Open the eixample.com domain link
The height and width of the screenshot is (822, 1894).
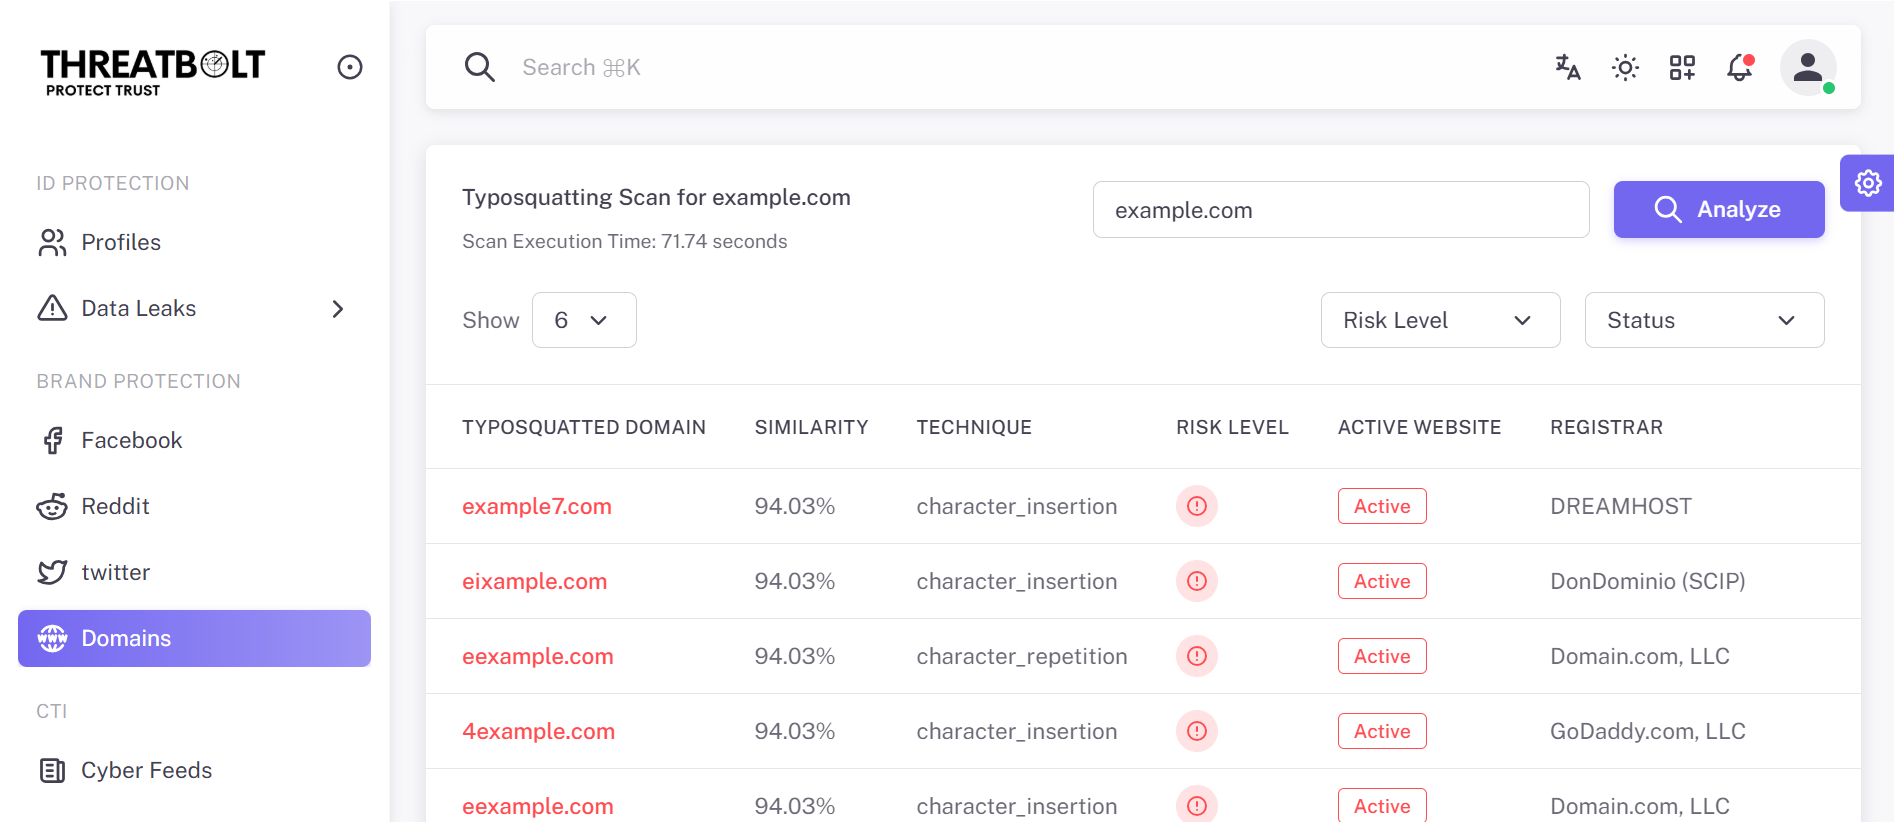click(x=534, y=581)
